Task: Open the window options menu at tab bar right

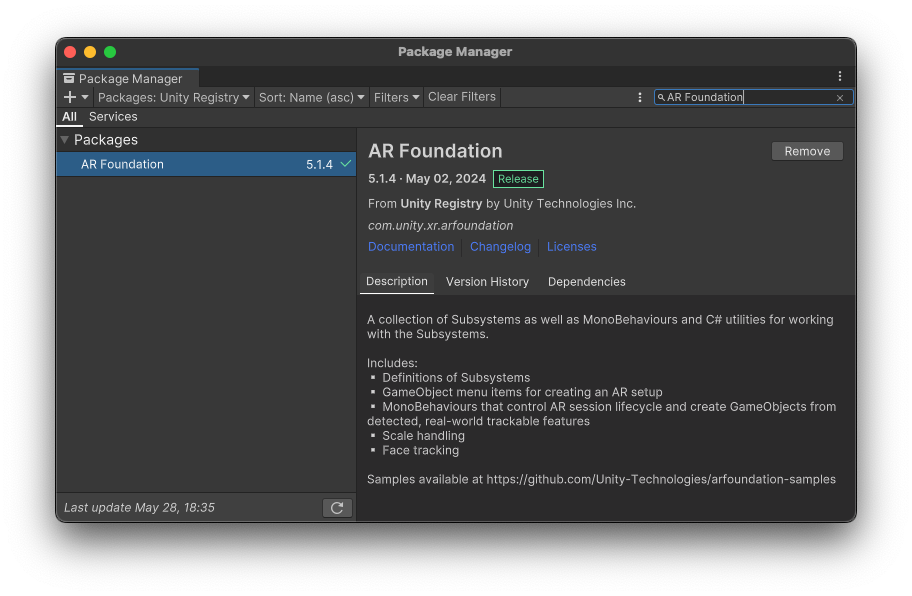Action: 839,76
